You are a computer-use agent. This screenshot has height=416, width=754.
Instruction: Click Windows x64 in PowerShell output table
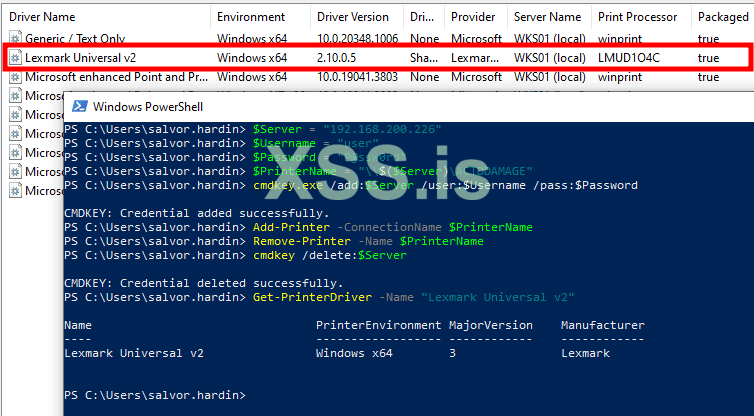coord(354,353)
